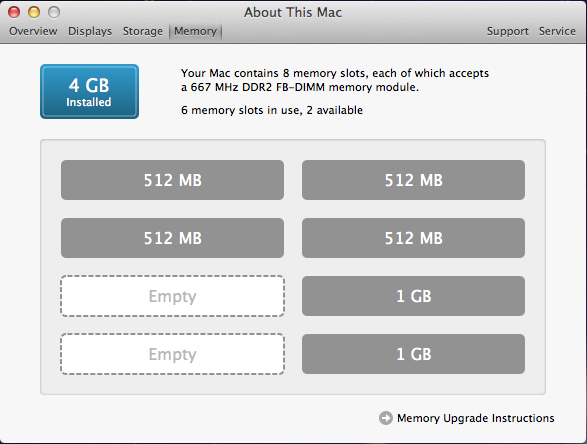This screenshot has height=444, width=587.
Task: Select the top-right 512 MB memory slot
Action: (413, 180)
